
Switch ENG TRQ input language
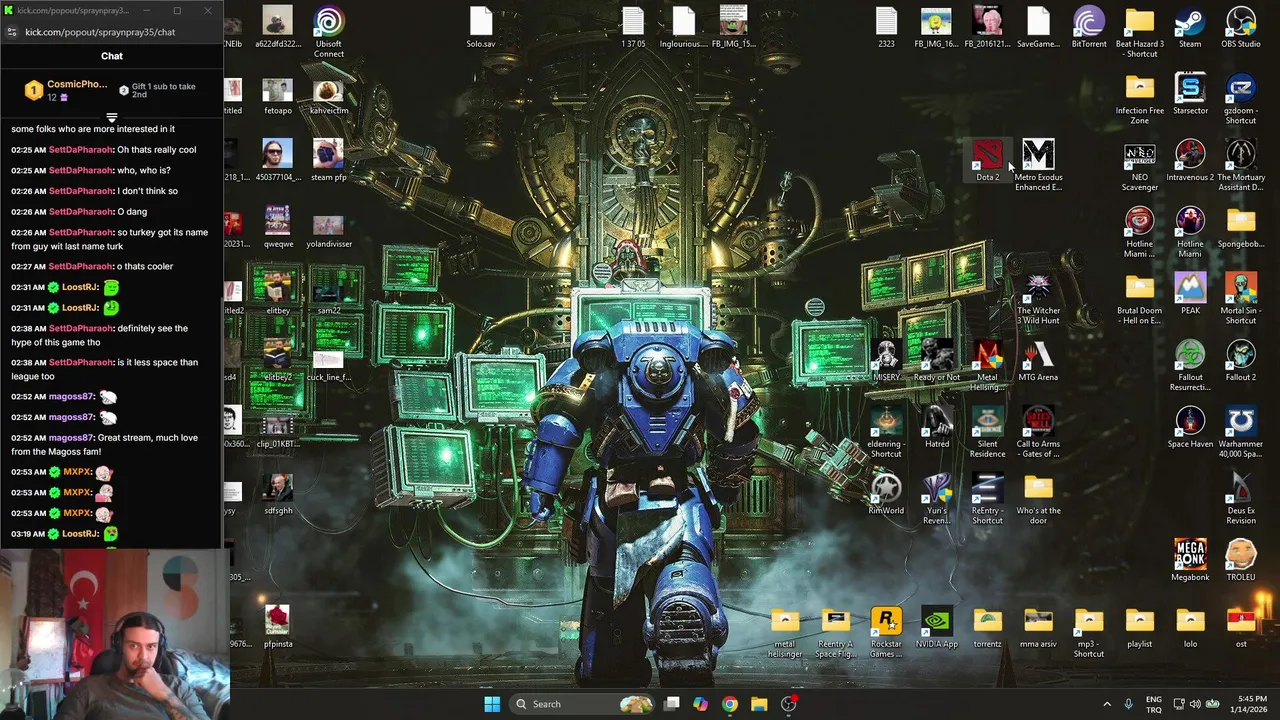click(x=1154, y=704)
